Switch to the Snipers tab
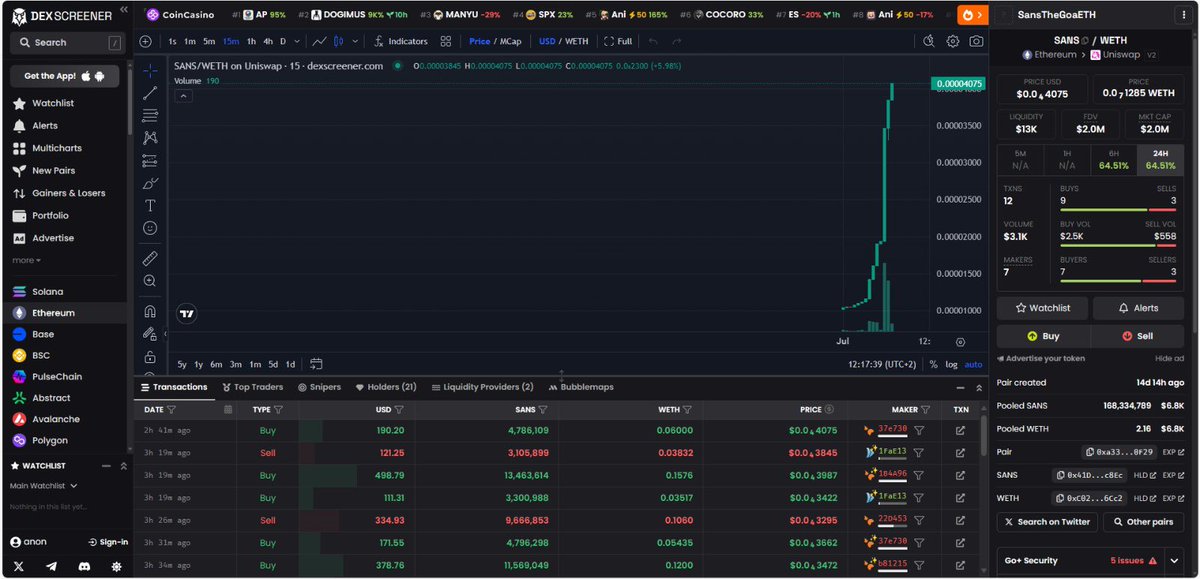This screenshot has width=1200, height=579. click(319, 387)
